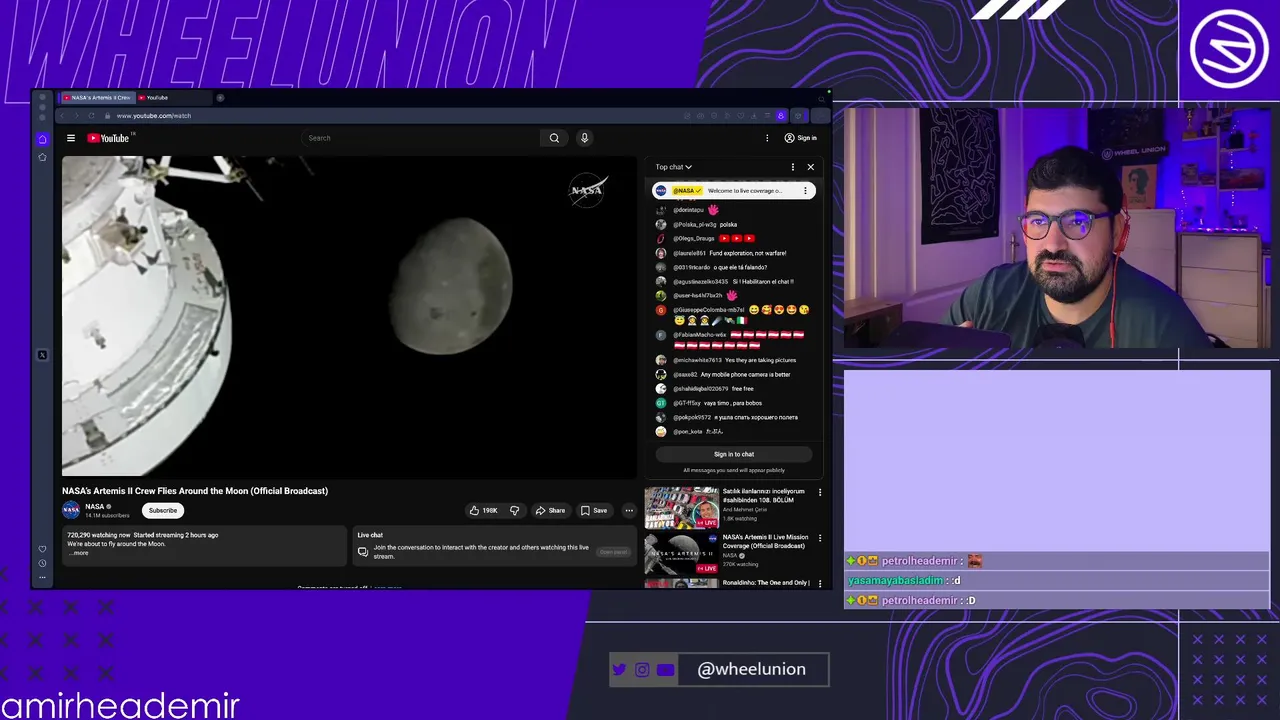Open menu for Ronaldinho: The One and Only recommendation

(x=820, y=583)
